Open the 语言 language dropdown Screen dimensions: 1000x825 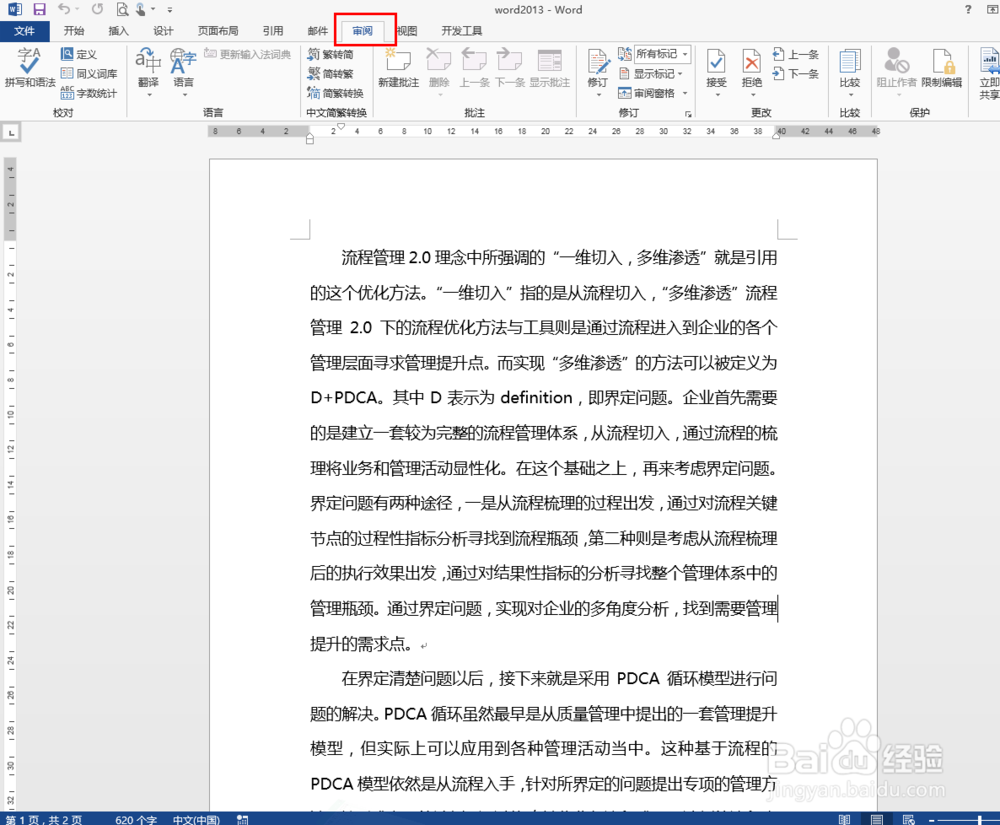click(182, 72)
